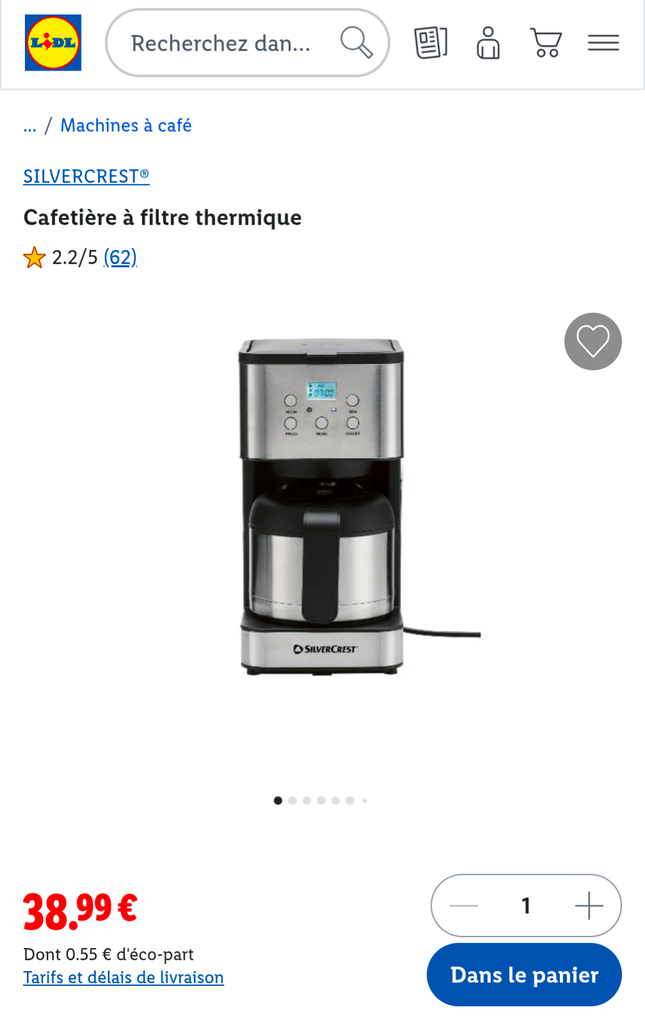The image size is (645, 1024).
Task: Open the Lidl home logo
Action: 53,42
